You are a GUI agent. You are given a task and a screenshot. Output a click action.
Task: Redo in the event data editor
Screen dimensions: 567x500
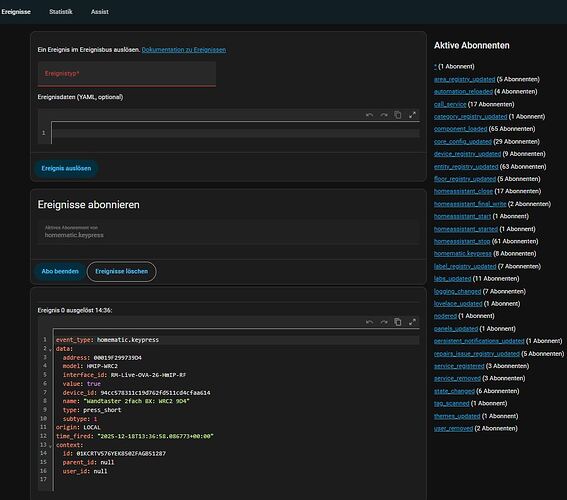pyautogui.click(x=384, y=115)
